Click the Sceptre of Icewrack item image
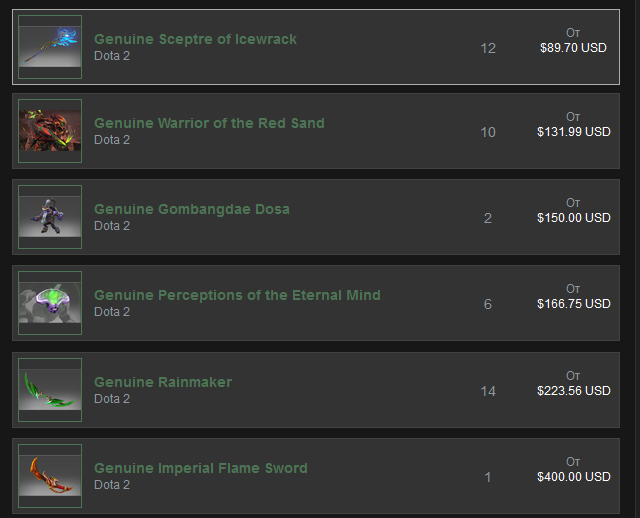Screen dimensions: 640x518 (x=50, y=47)
